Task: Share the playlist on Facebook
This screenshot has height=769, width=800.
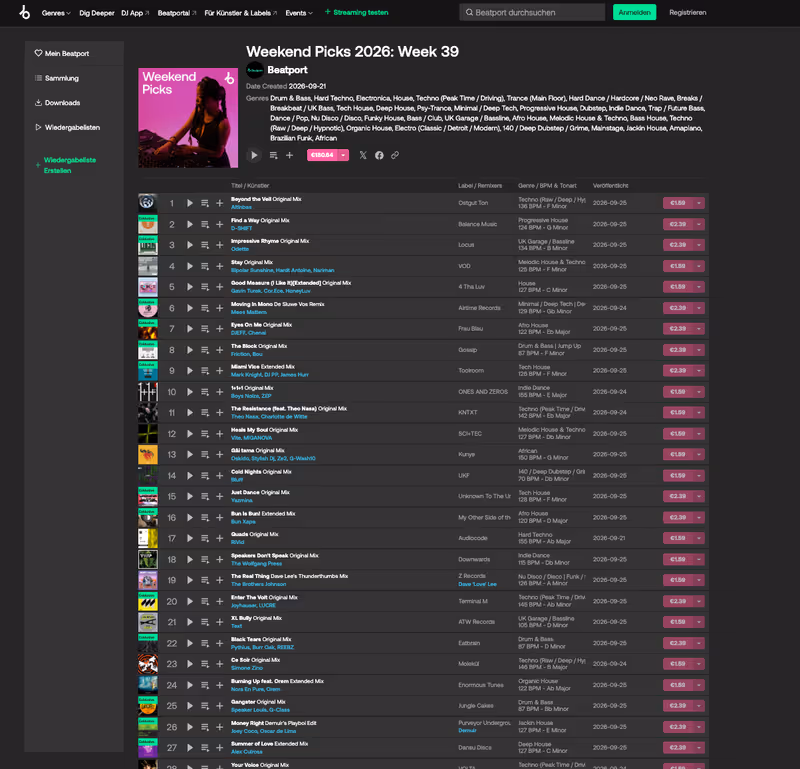Action: (379, 155)
